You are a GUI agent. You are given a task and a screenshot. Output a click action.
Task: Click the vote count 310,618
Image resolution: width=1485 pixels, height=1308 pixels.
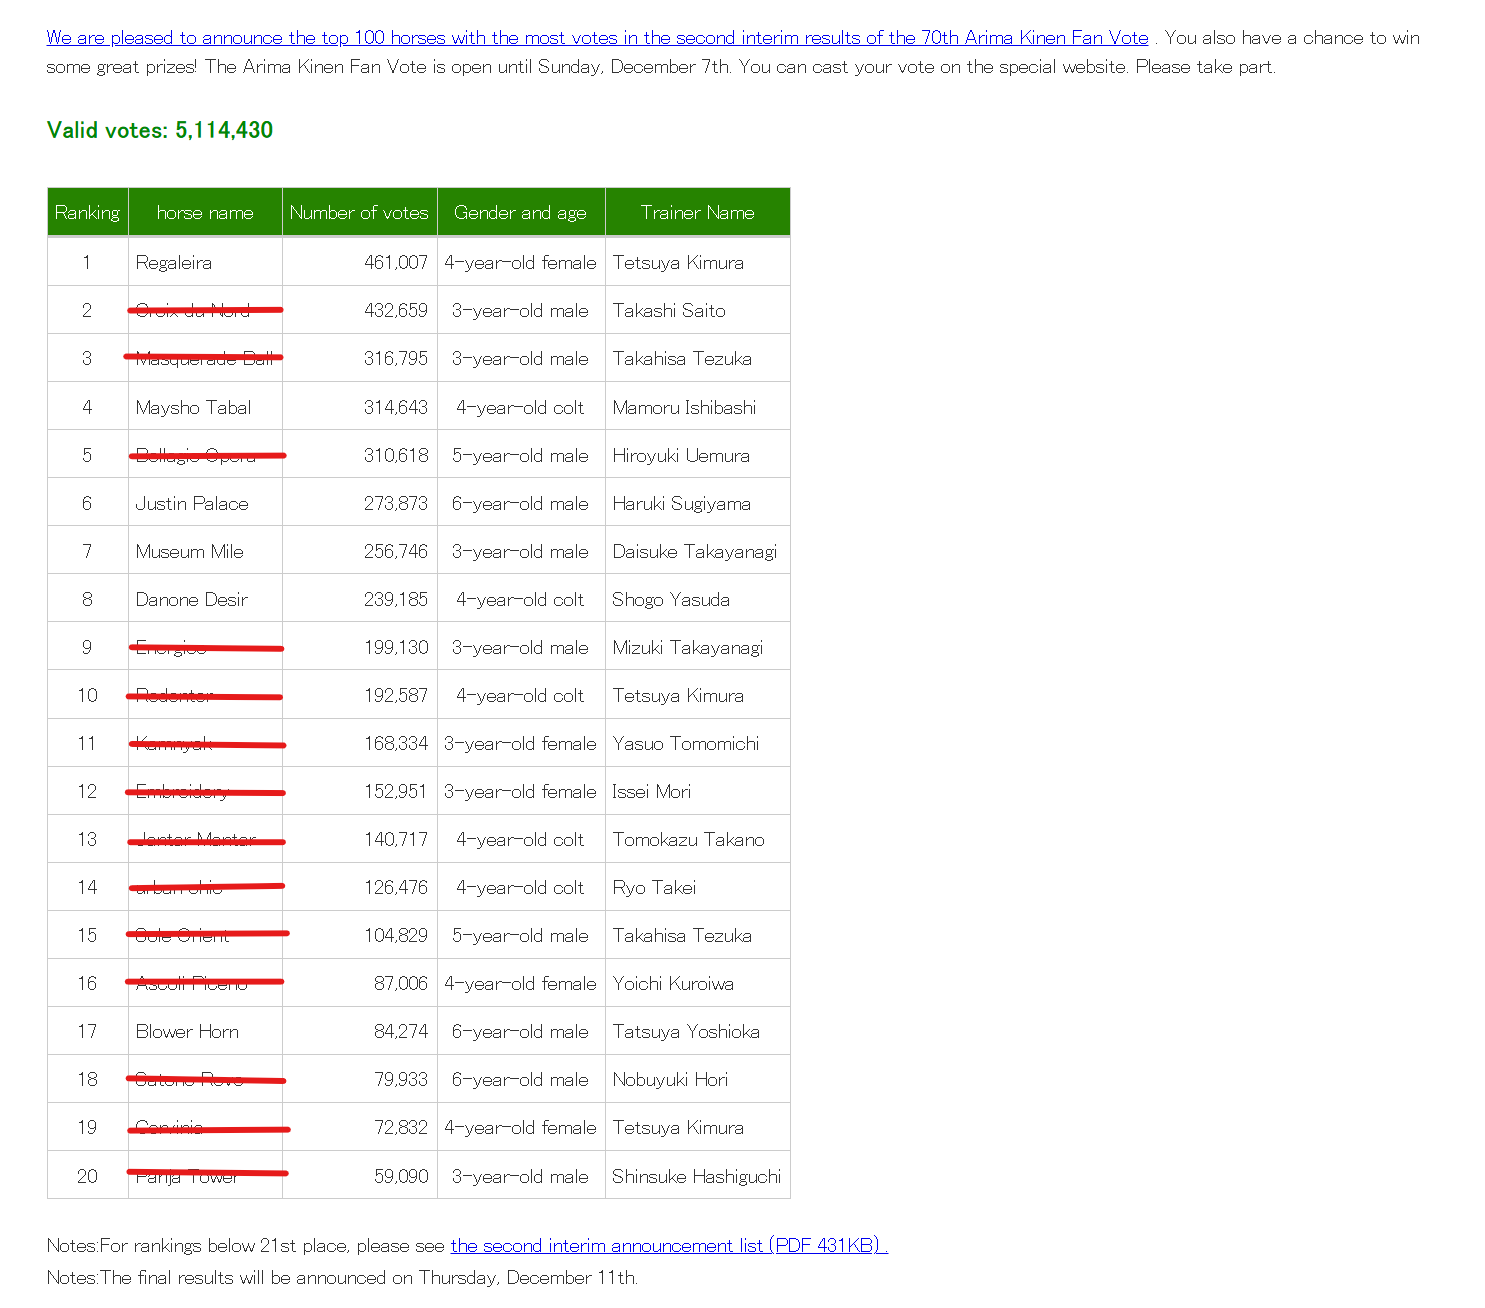[396, 455]
